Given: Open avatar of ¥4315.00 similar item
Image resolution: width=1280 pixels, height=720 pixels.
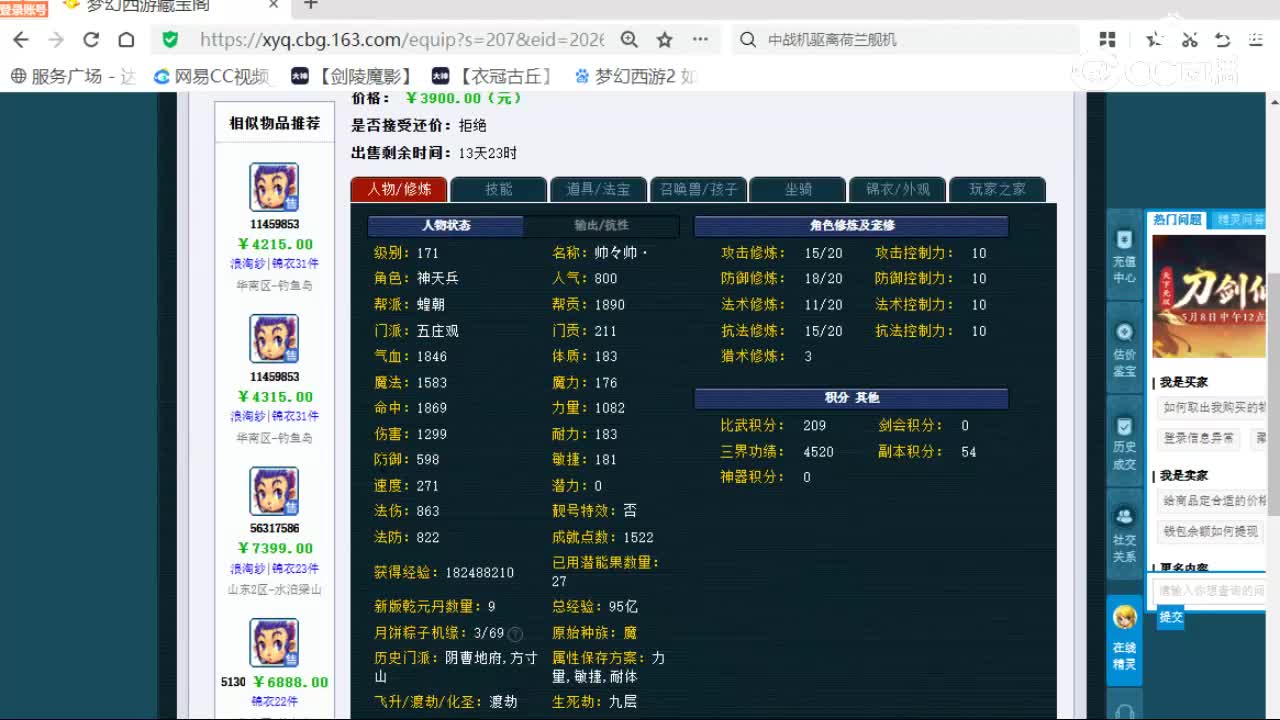Looking at the screenshot, I should pos(274,340).
